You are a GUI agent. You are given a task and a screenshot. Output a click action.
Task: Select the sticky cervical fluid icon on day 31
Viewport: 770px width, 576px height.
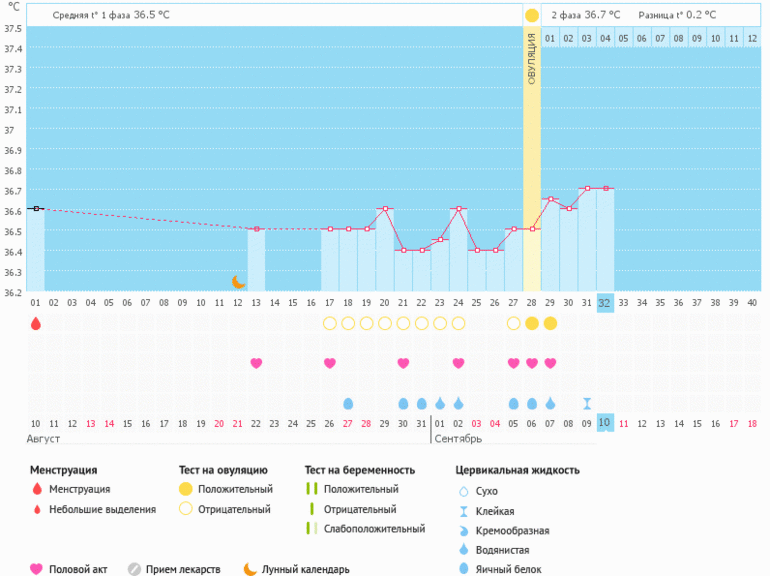point(587,403)
